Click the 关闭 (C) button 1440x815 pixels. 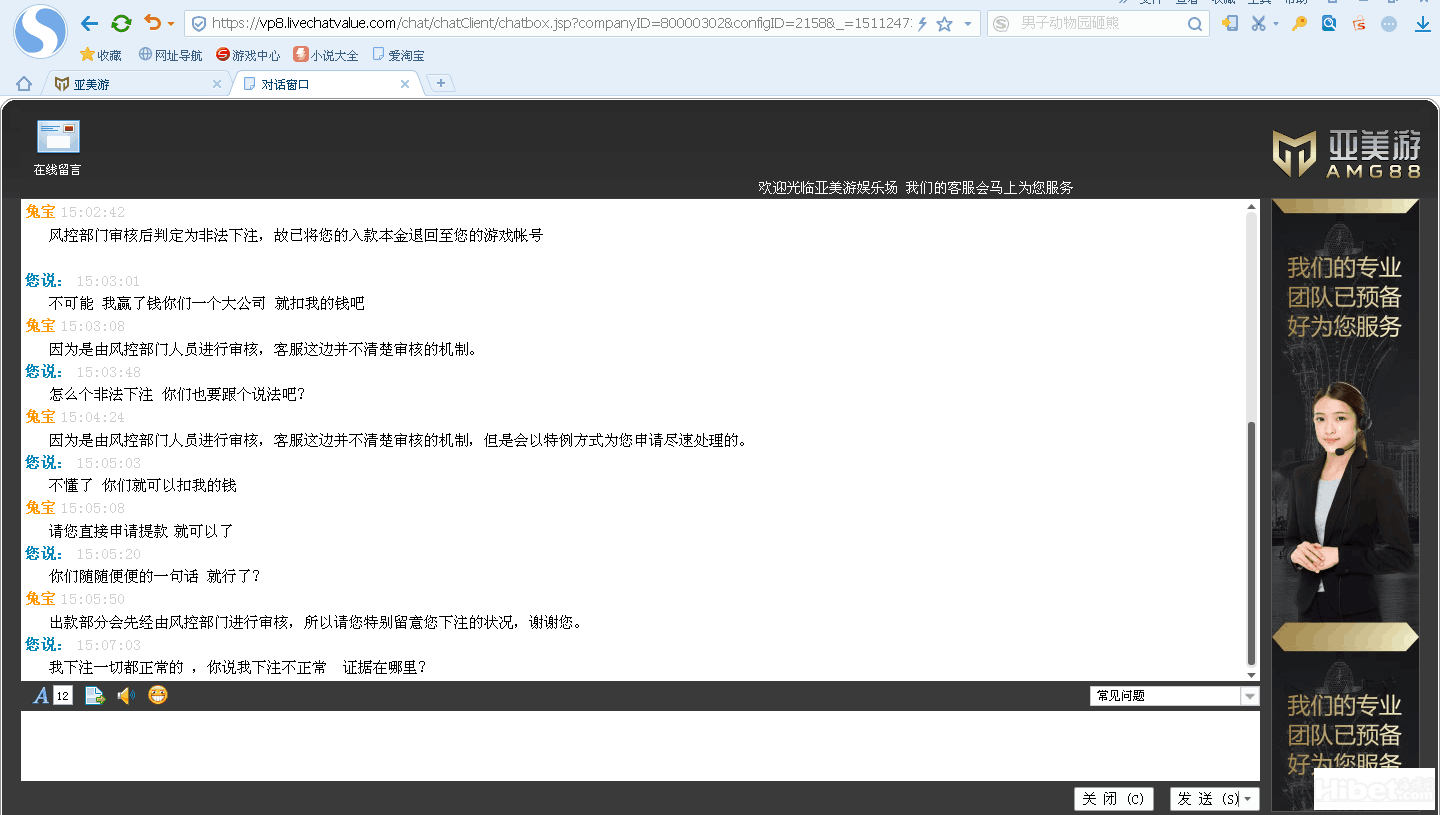(x=1113, y=799)
